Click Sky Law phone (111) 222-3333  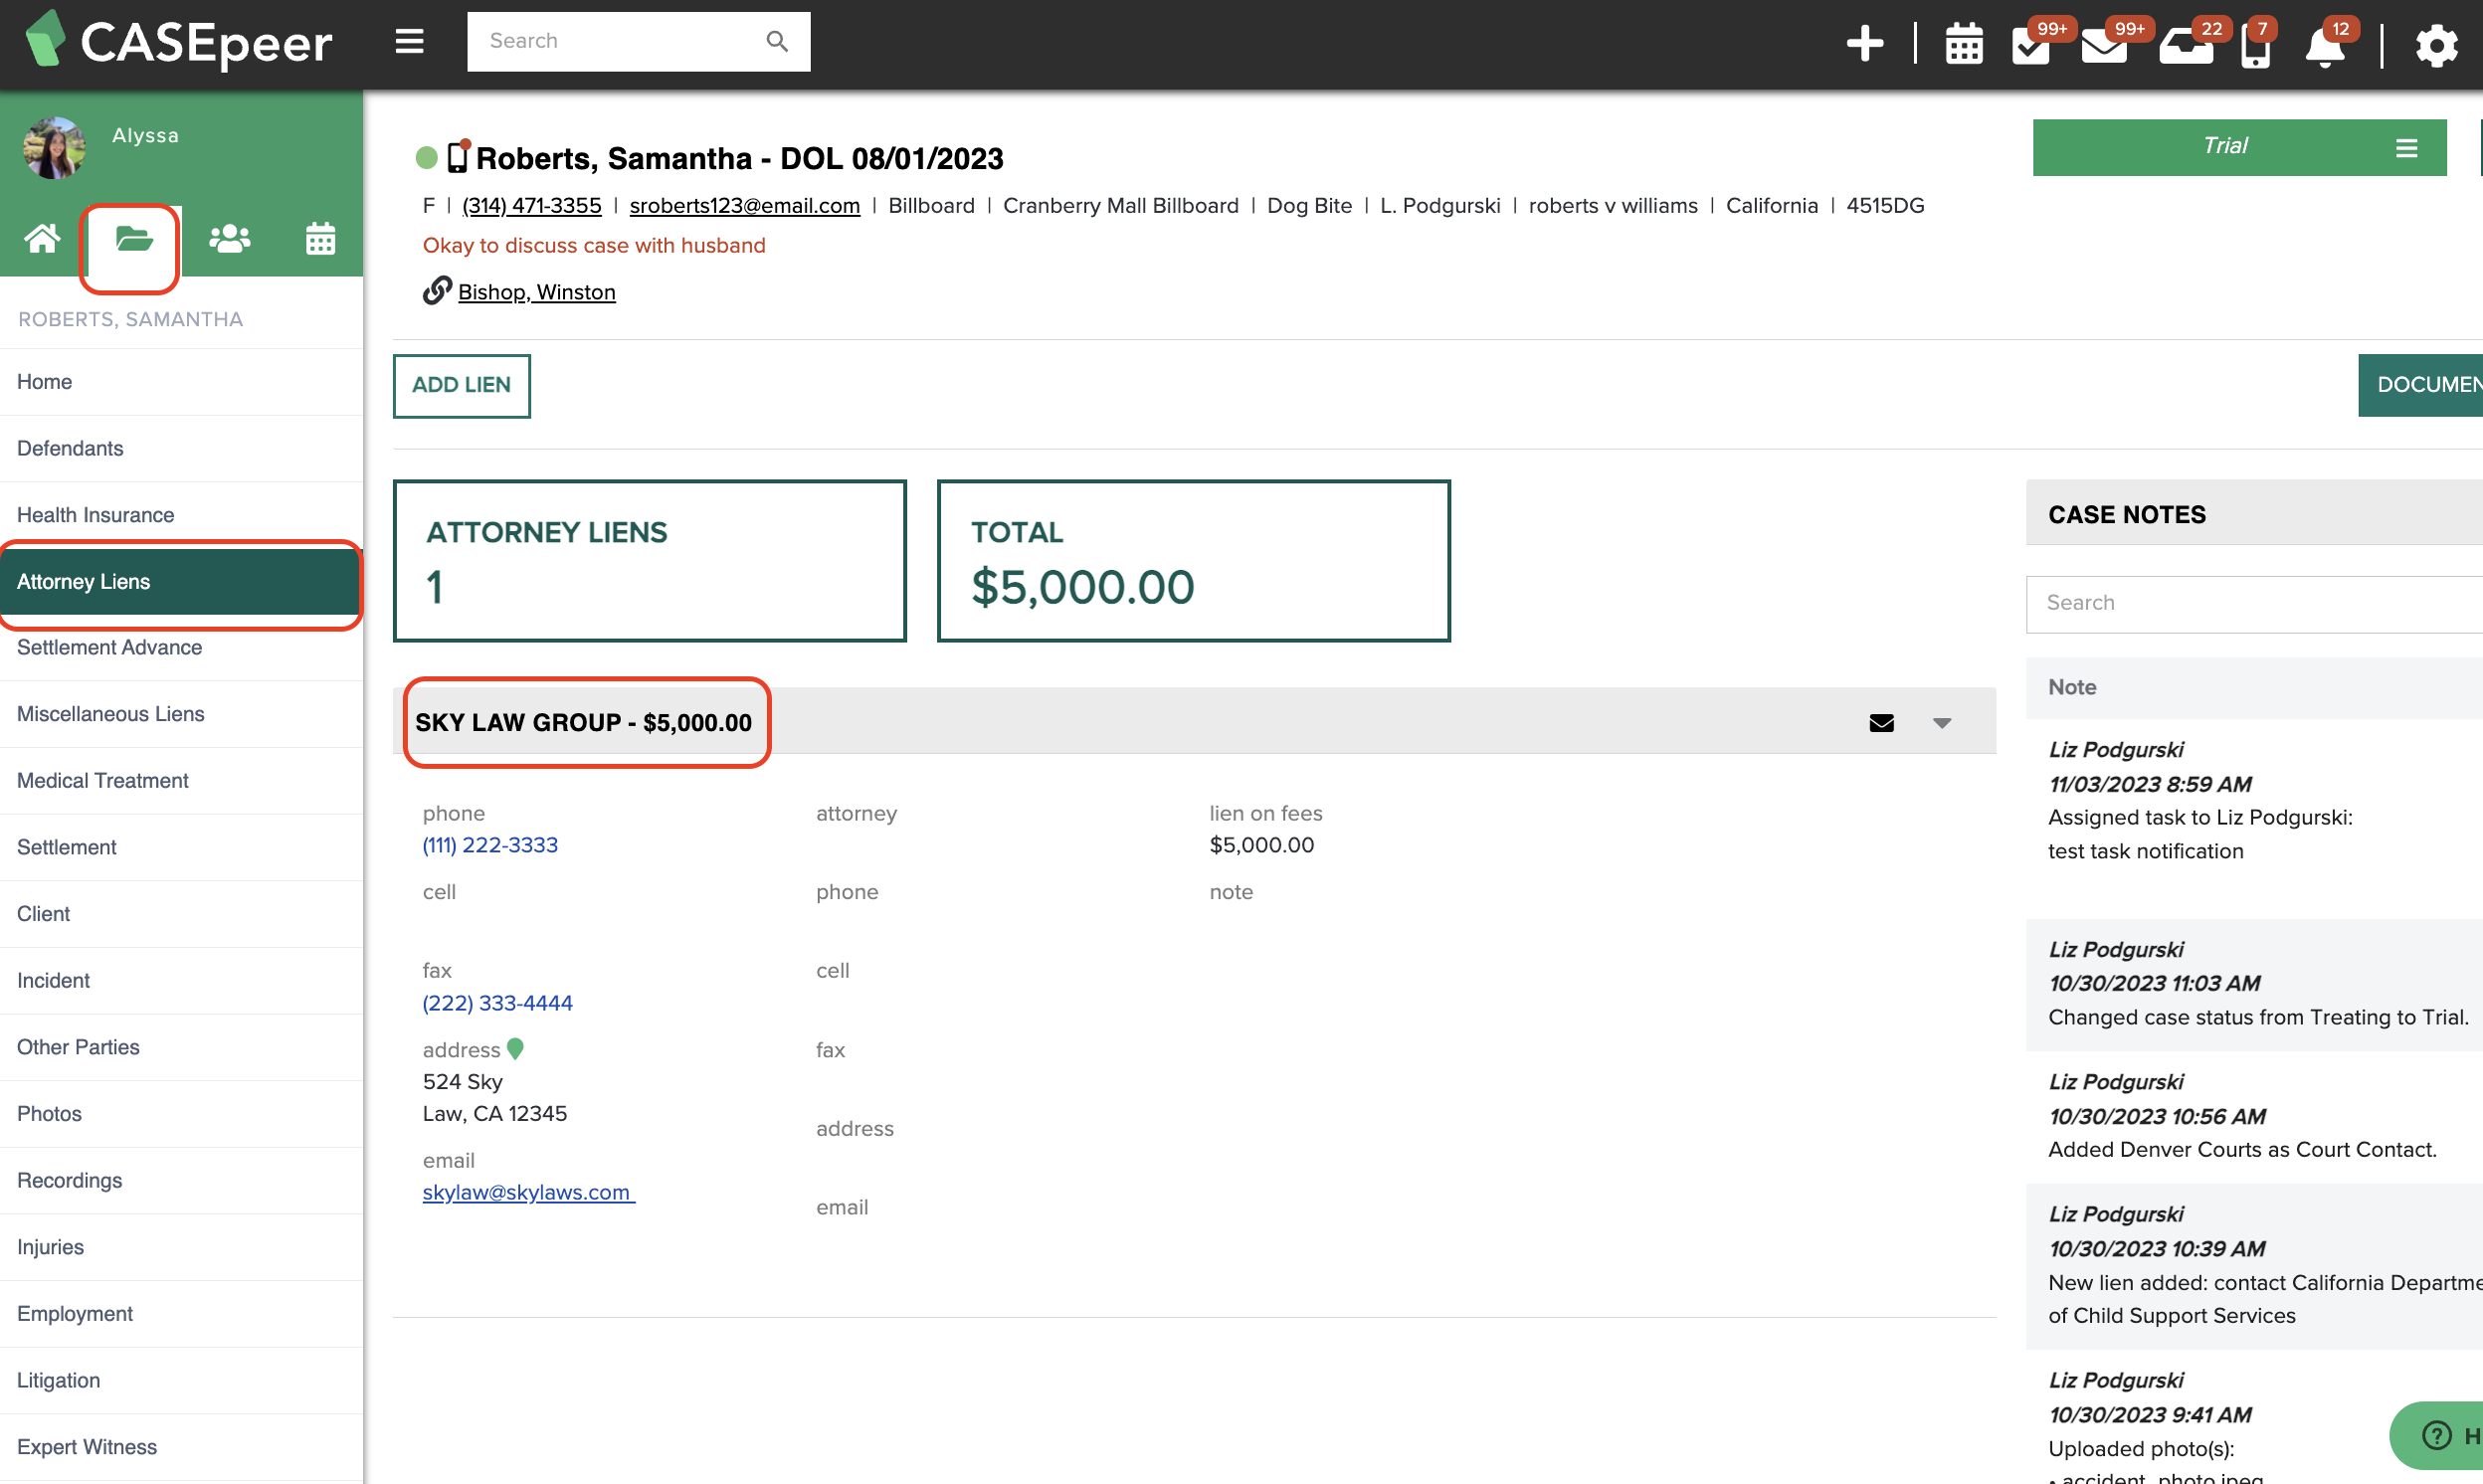[490, 845]
